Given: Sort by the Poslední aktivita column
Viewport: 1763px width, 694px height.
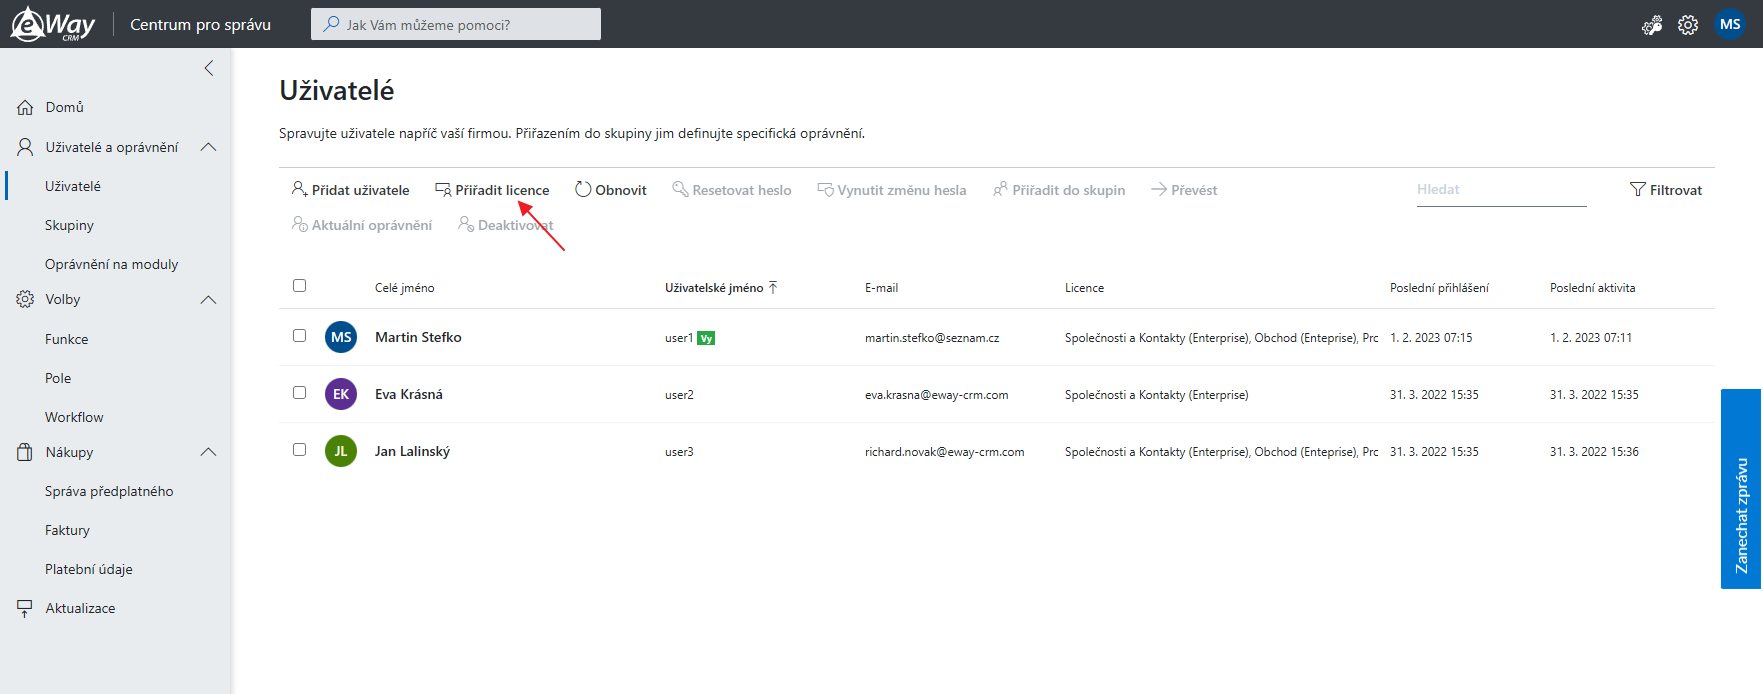Looking at the screenshot, I should coord(1592,288).
